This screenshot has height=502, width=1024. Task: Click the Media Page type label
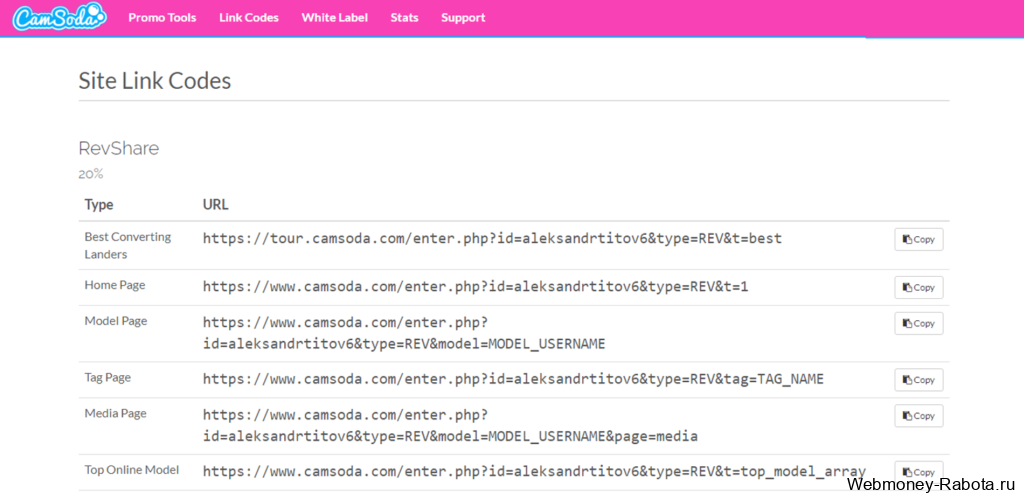tap(116, 413)
